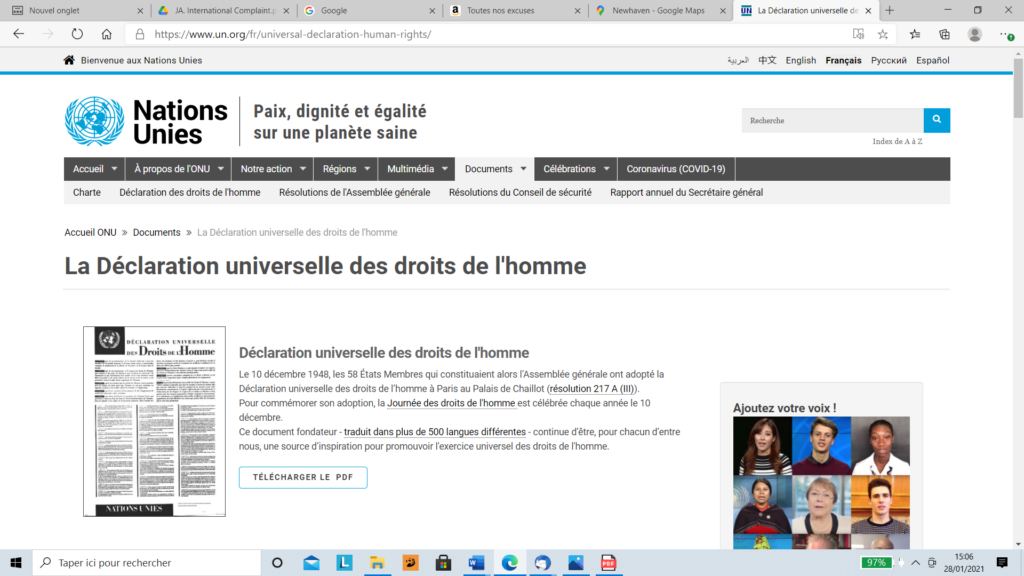Expand Notre action dropdown arrow

[x=302, y=168]
